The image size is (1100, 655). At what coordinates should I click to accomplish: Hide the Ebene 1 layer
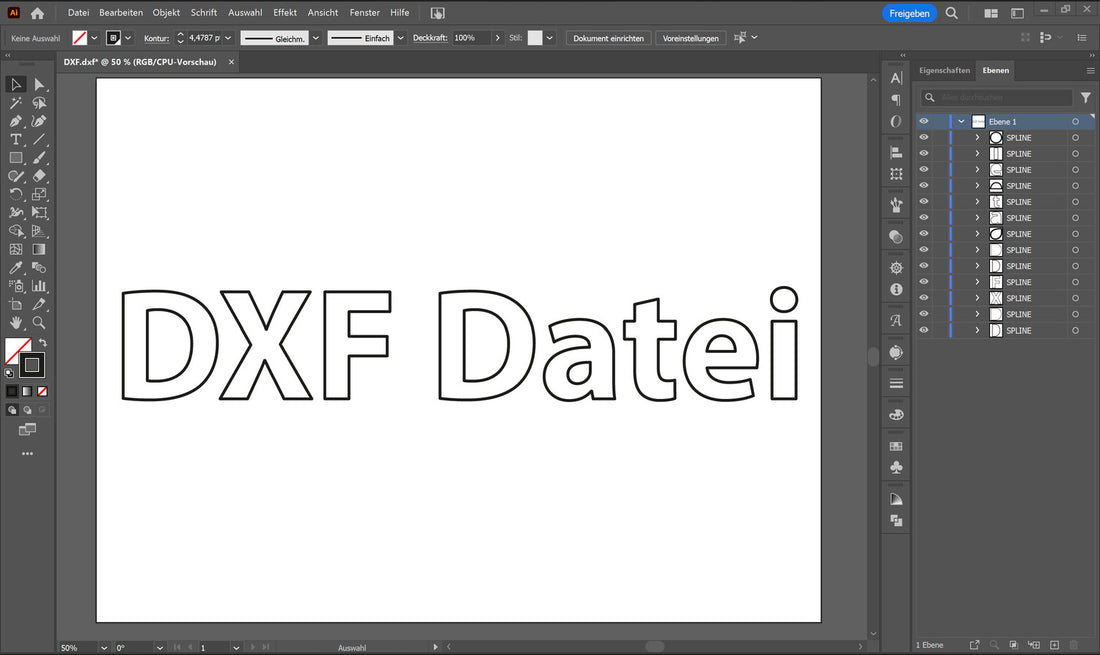(x=924, y=121)
